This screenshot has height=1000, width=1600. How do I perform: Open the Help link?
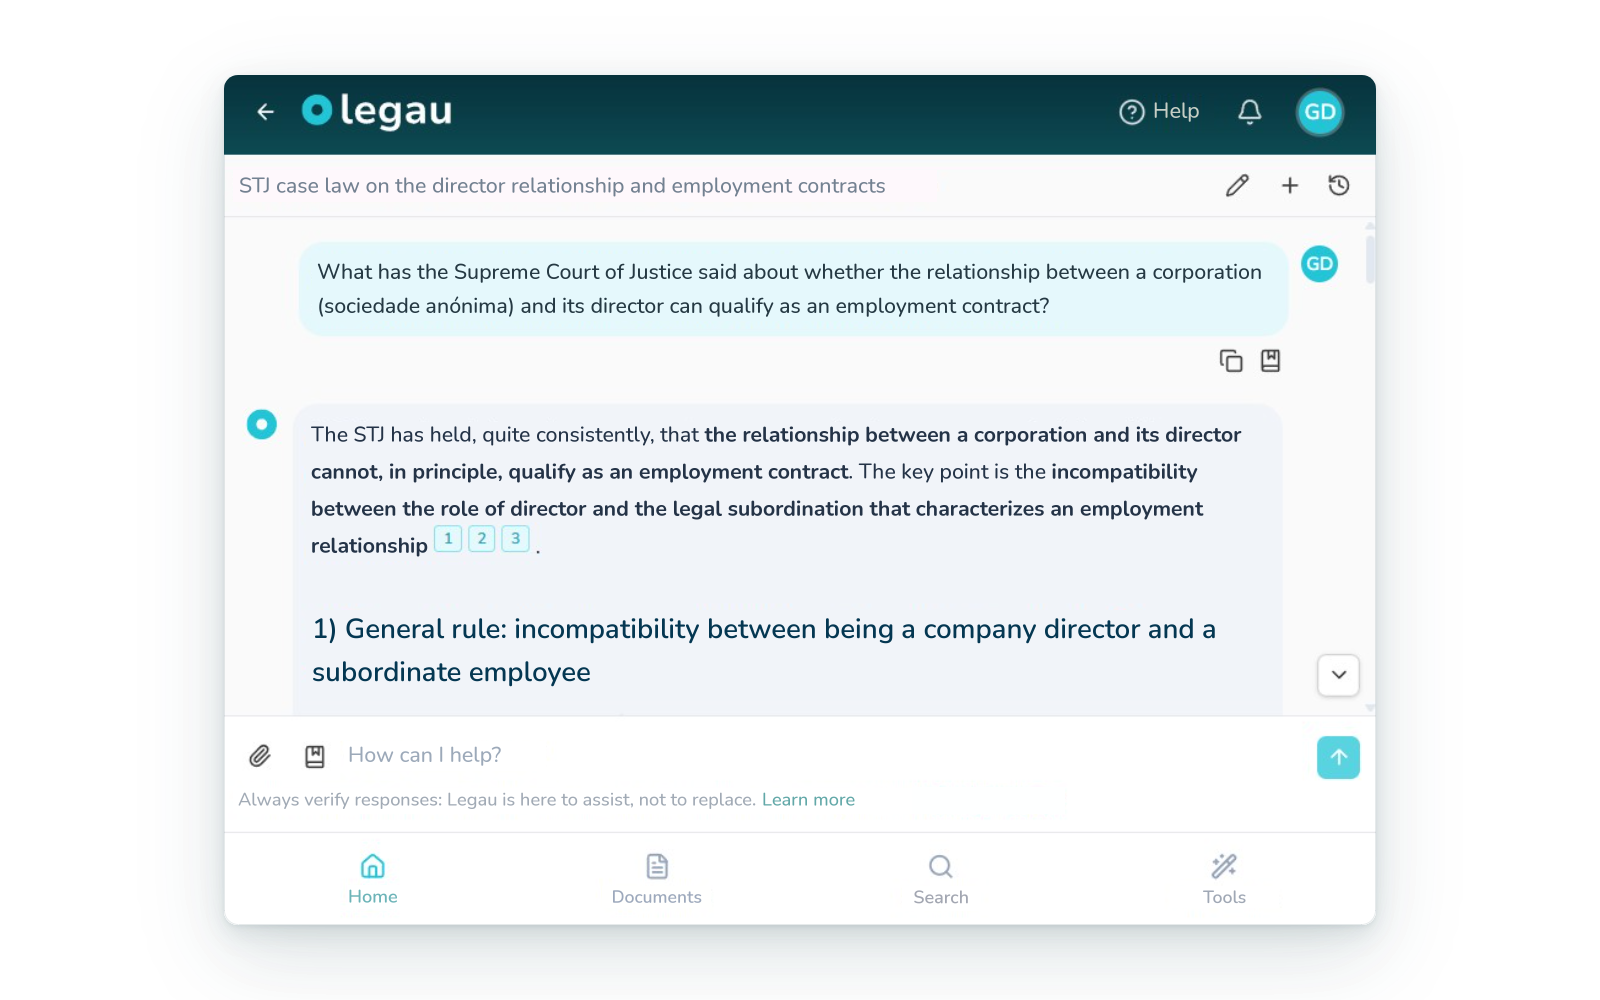pos(1159,111)
